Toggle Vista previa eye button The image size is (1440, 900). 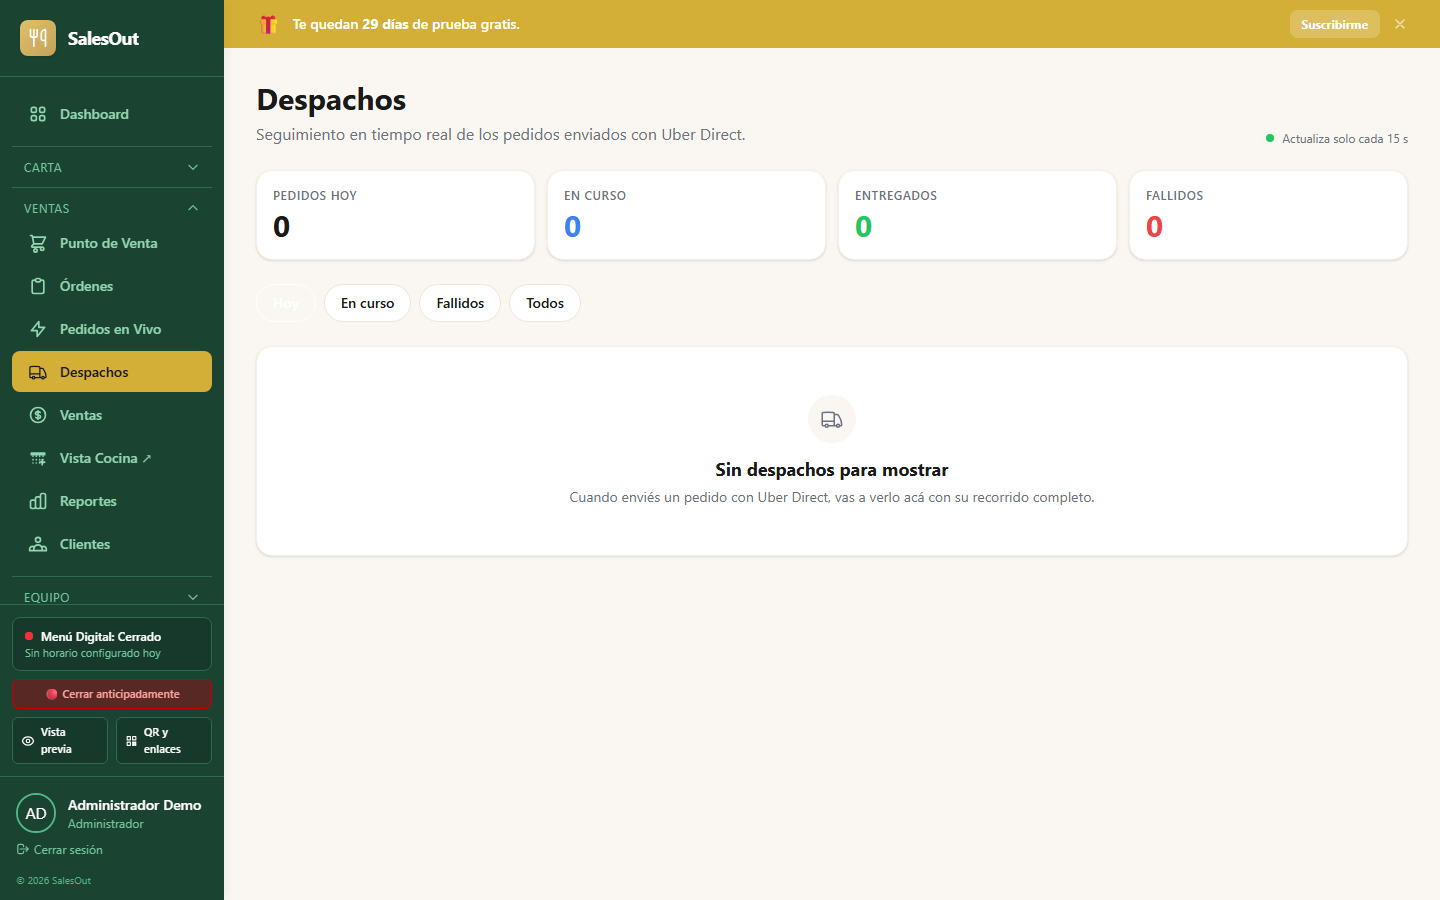(x=60, y=740)
